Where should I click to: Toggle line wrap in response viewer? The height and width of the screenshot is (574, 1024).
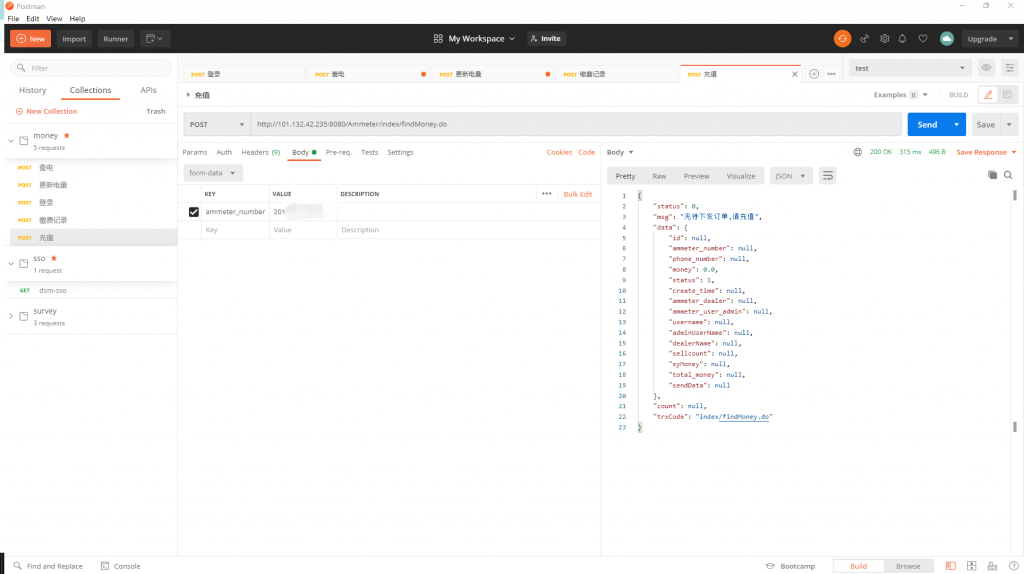coord(827,176)
